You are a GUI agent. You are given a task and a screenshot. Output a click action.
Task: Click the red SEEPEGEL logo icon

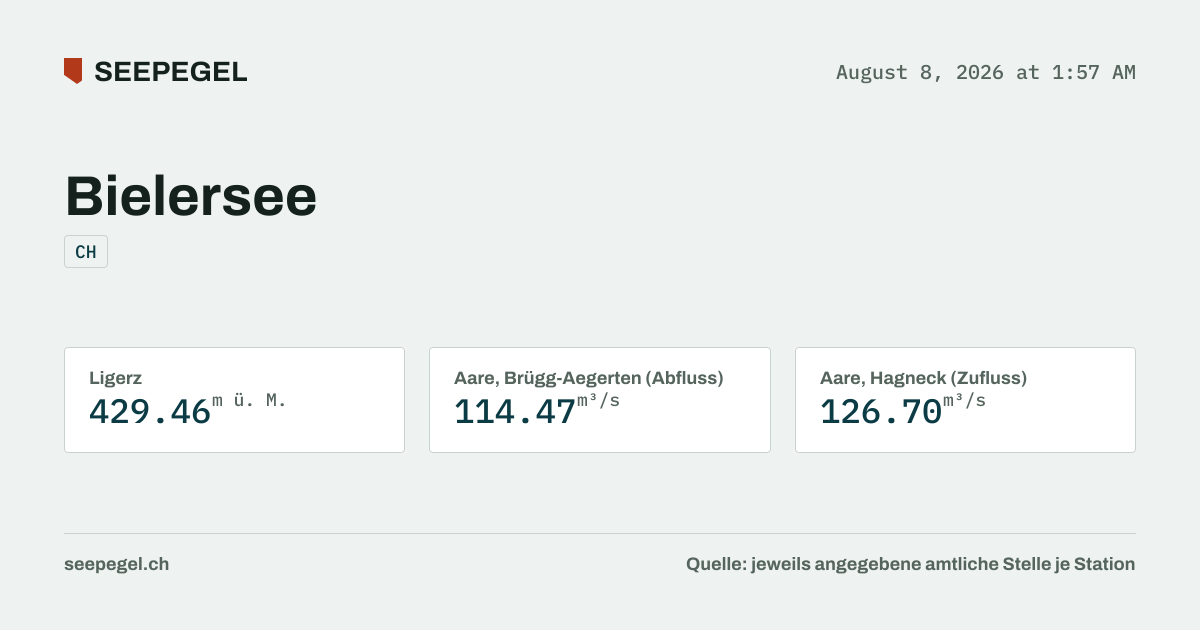click(73, 71)
